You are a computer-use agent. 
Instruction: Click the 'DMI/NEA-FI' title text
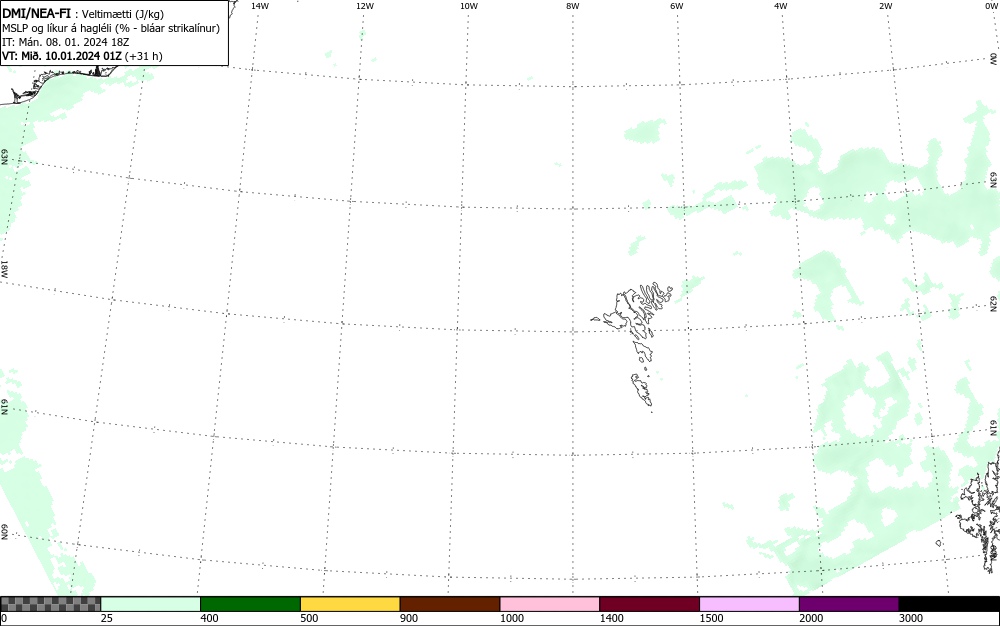[36, 13]
